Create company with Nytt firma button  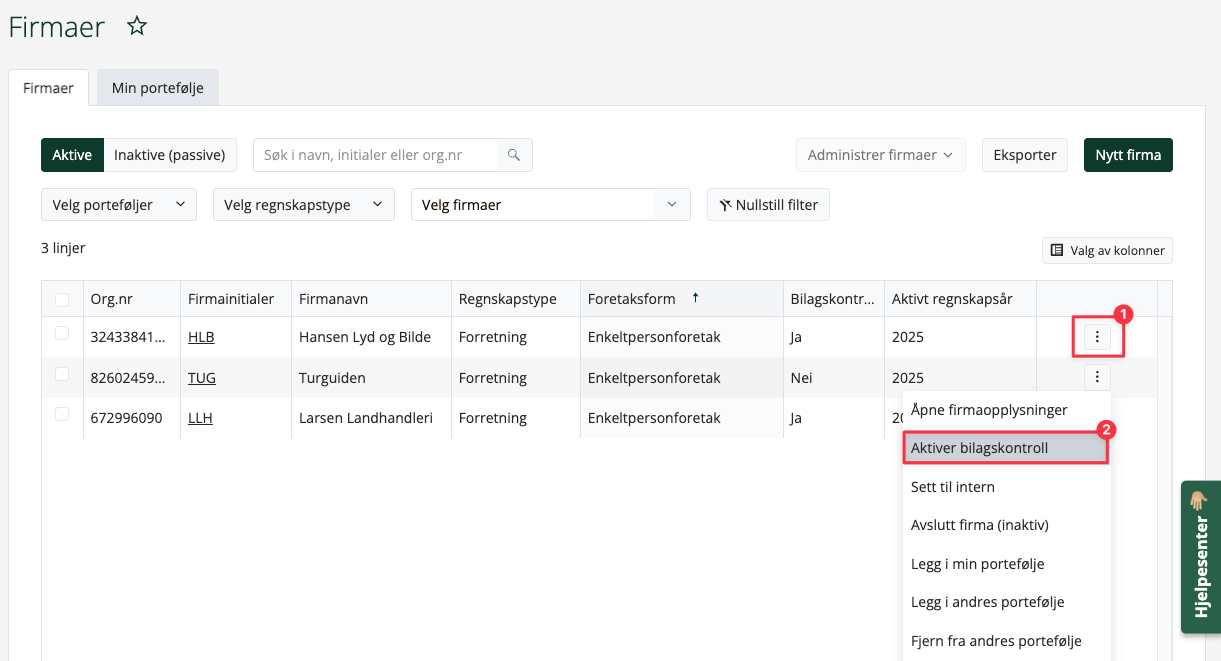(x=1128, y=155)
